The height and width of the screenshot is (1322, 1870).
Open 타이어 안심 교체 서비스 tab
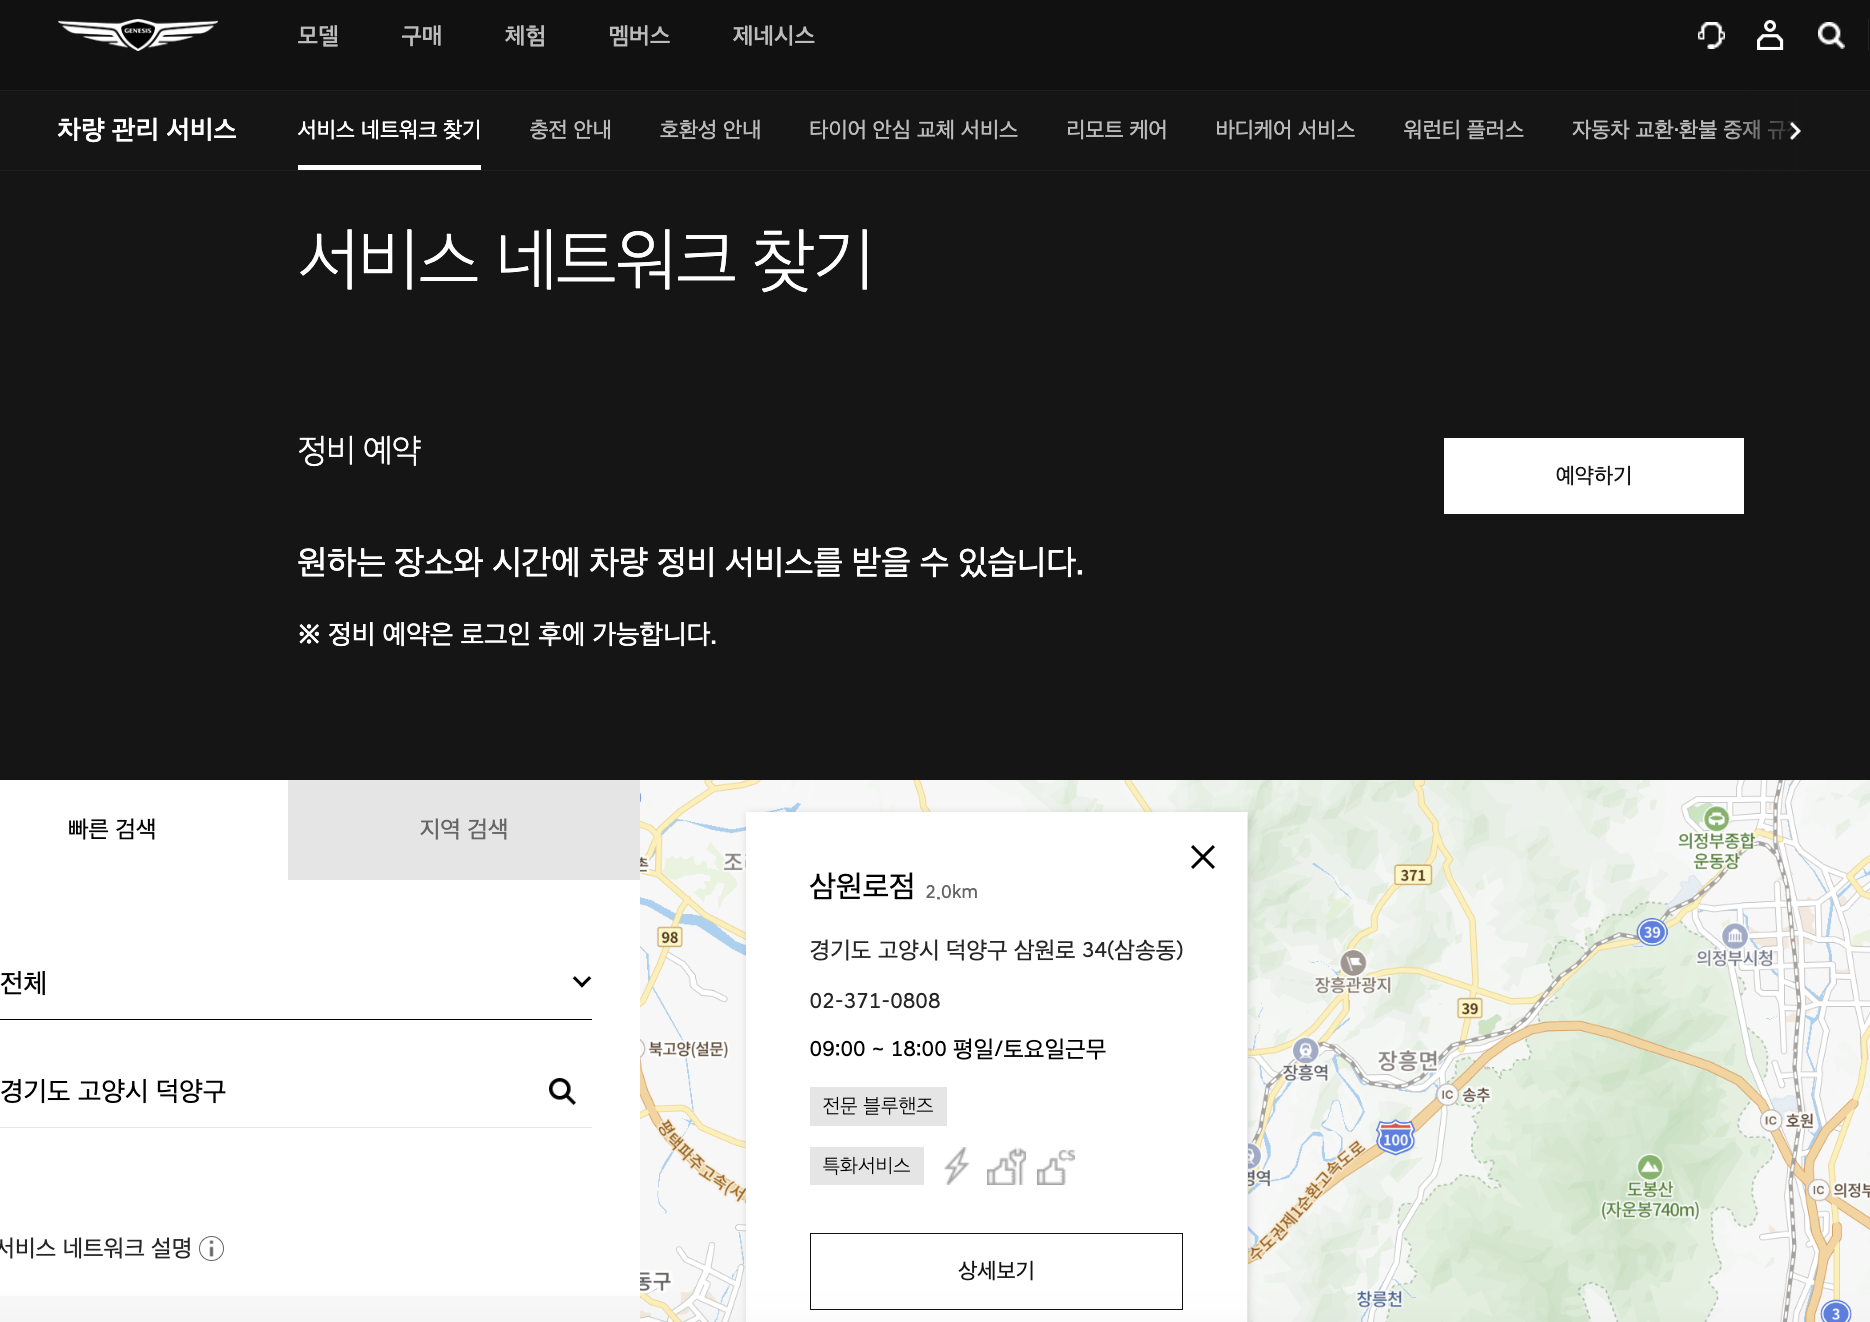point(913,130)
